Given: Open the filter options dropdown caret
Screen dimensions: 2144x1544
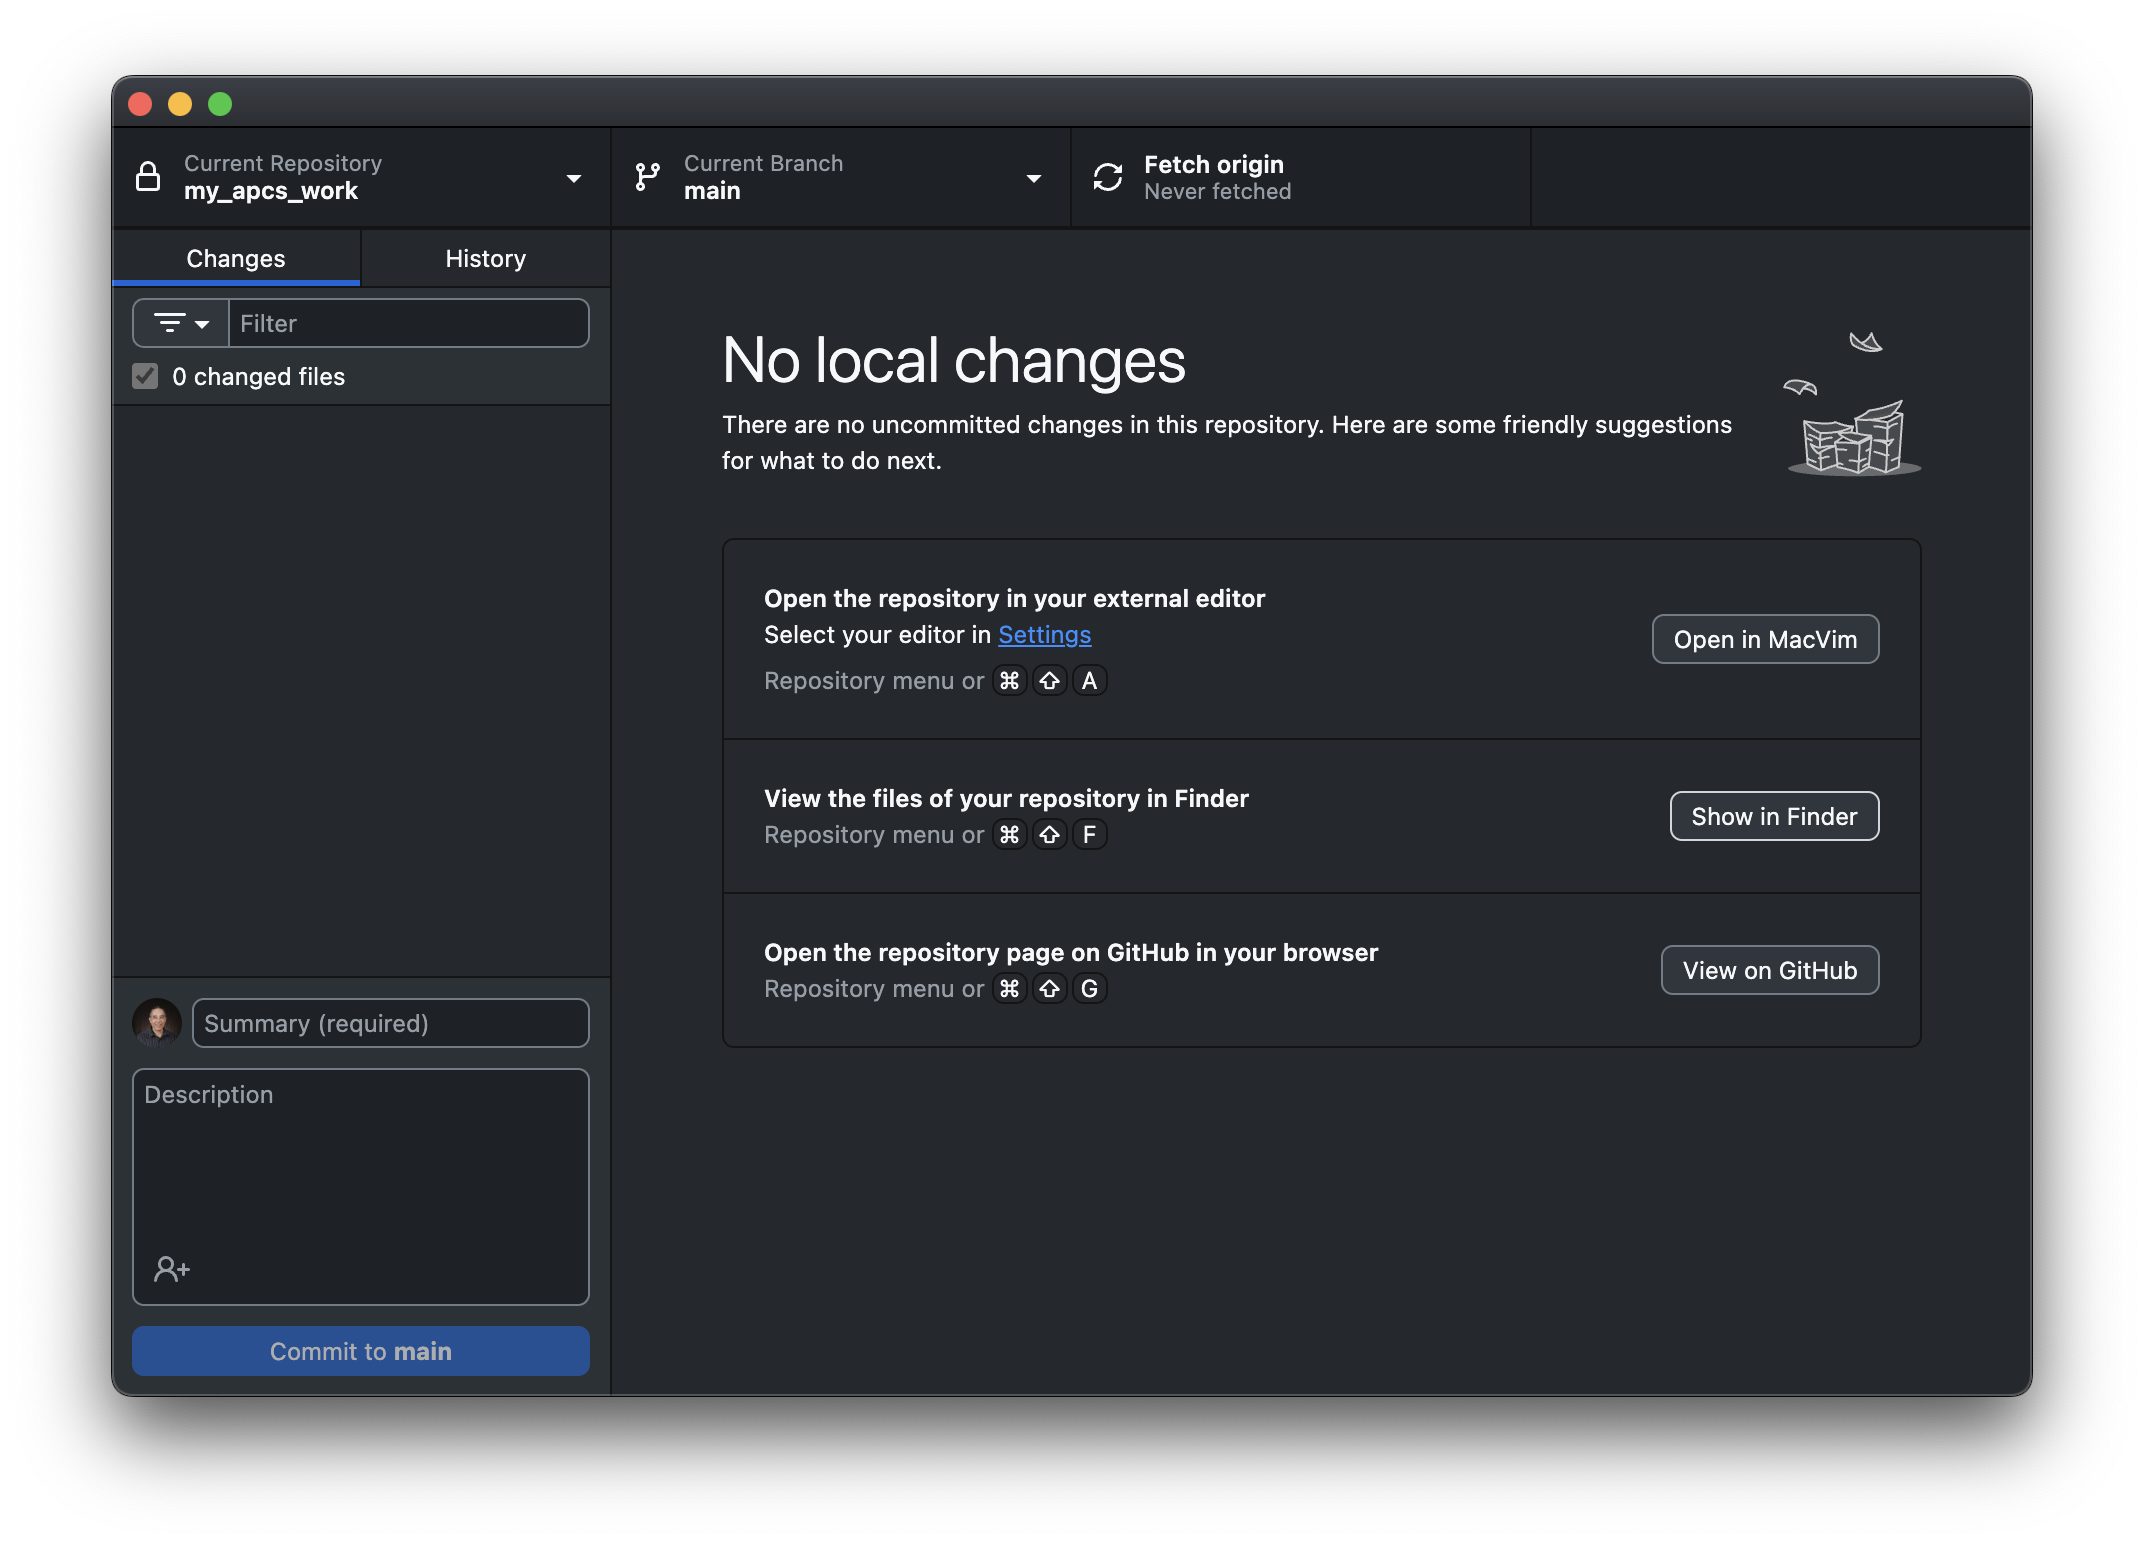Looking at the screenshot, I should (202, 324).
